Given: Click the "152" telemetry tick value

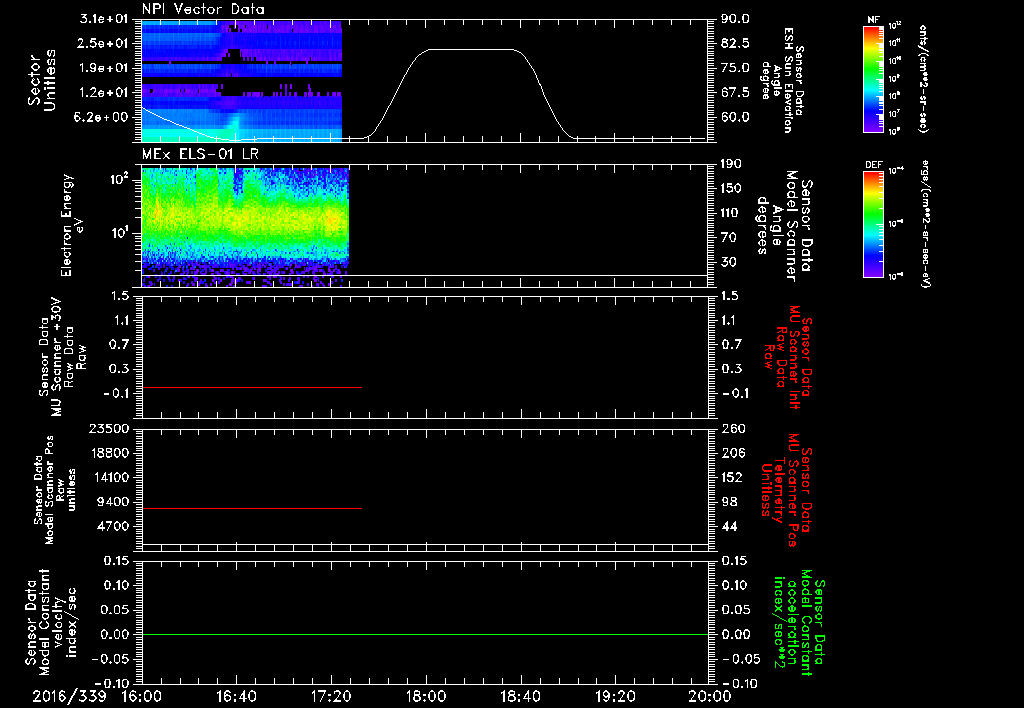Looking at the screenshot, I should [731, 477].
